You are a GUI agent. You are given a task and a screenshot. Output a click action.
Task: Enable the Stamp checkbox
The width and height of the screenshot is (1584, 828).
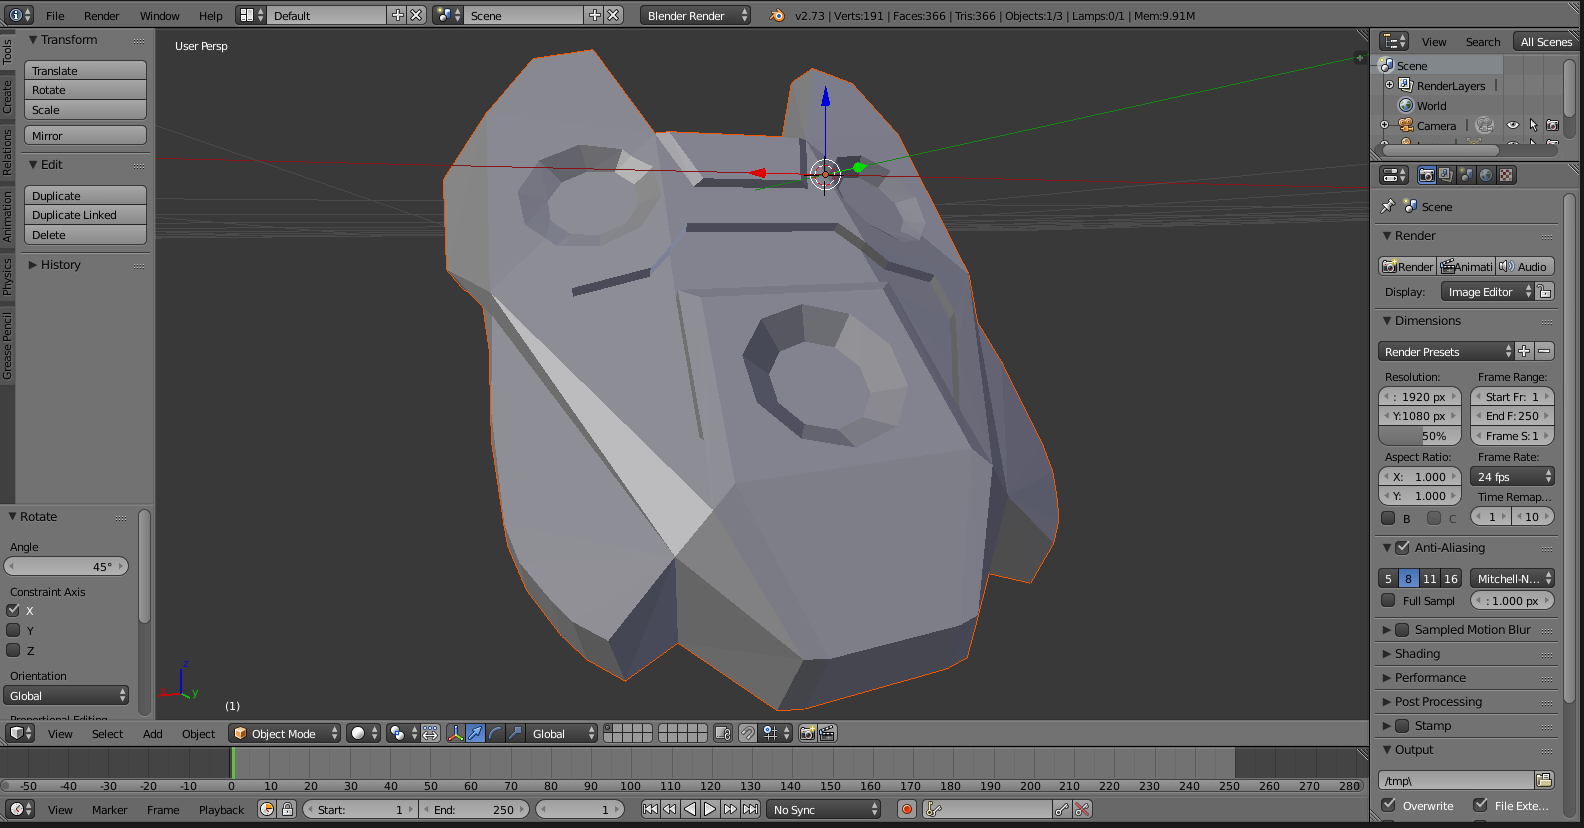pyautogui.click(x=1402, y=725)
